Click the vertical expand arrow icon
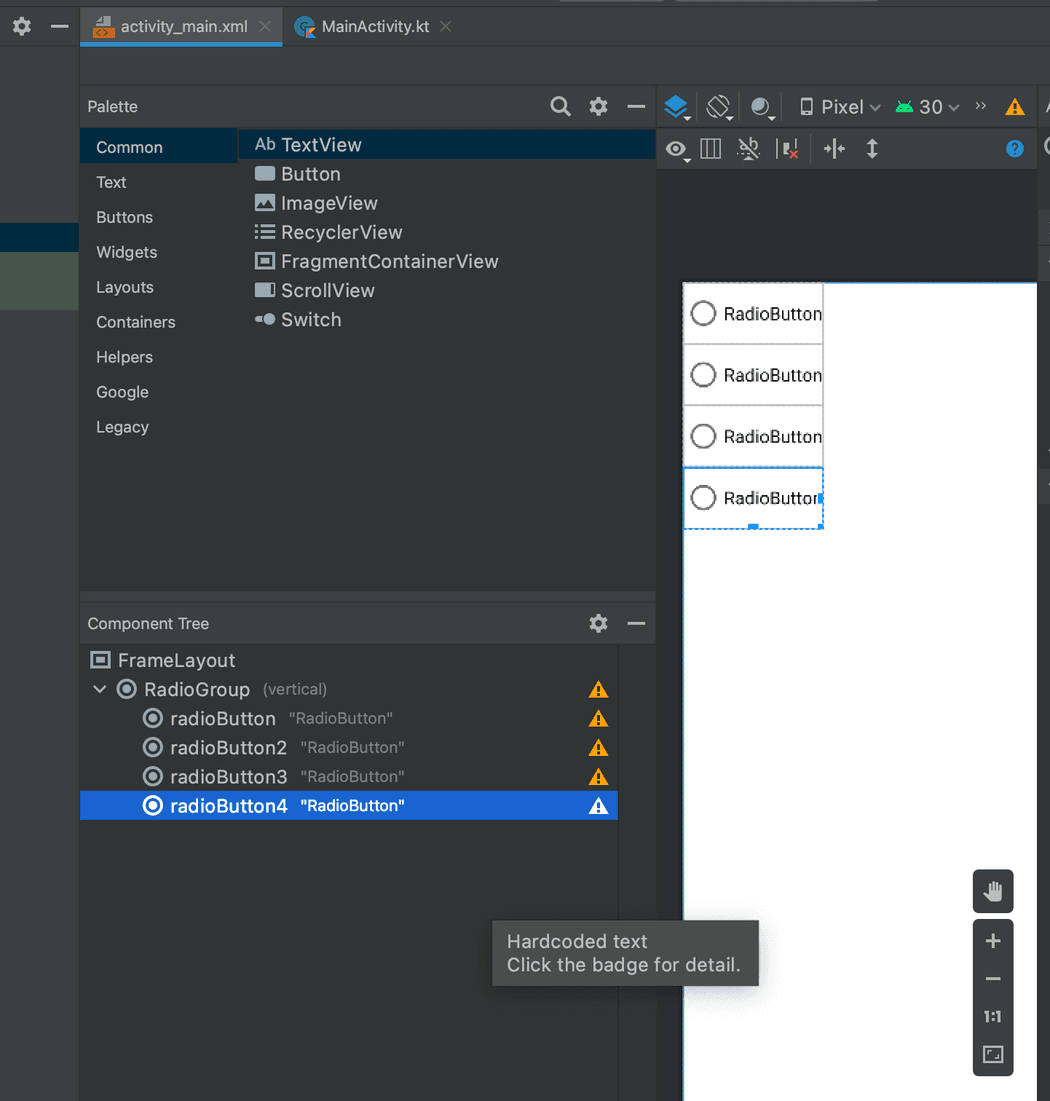Viewport: 1050px width, 1101px height. 872,149
